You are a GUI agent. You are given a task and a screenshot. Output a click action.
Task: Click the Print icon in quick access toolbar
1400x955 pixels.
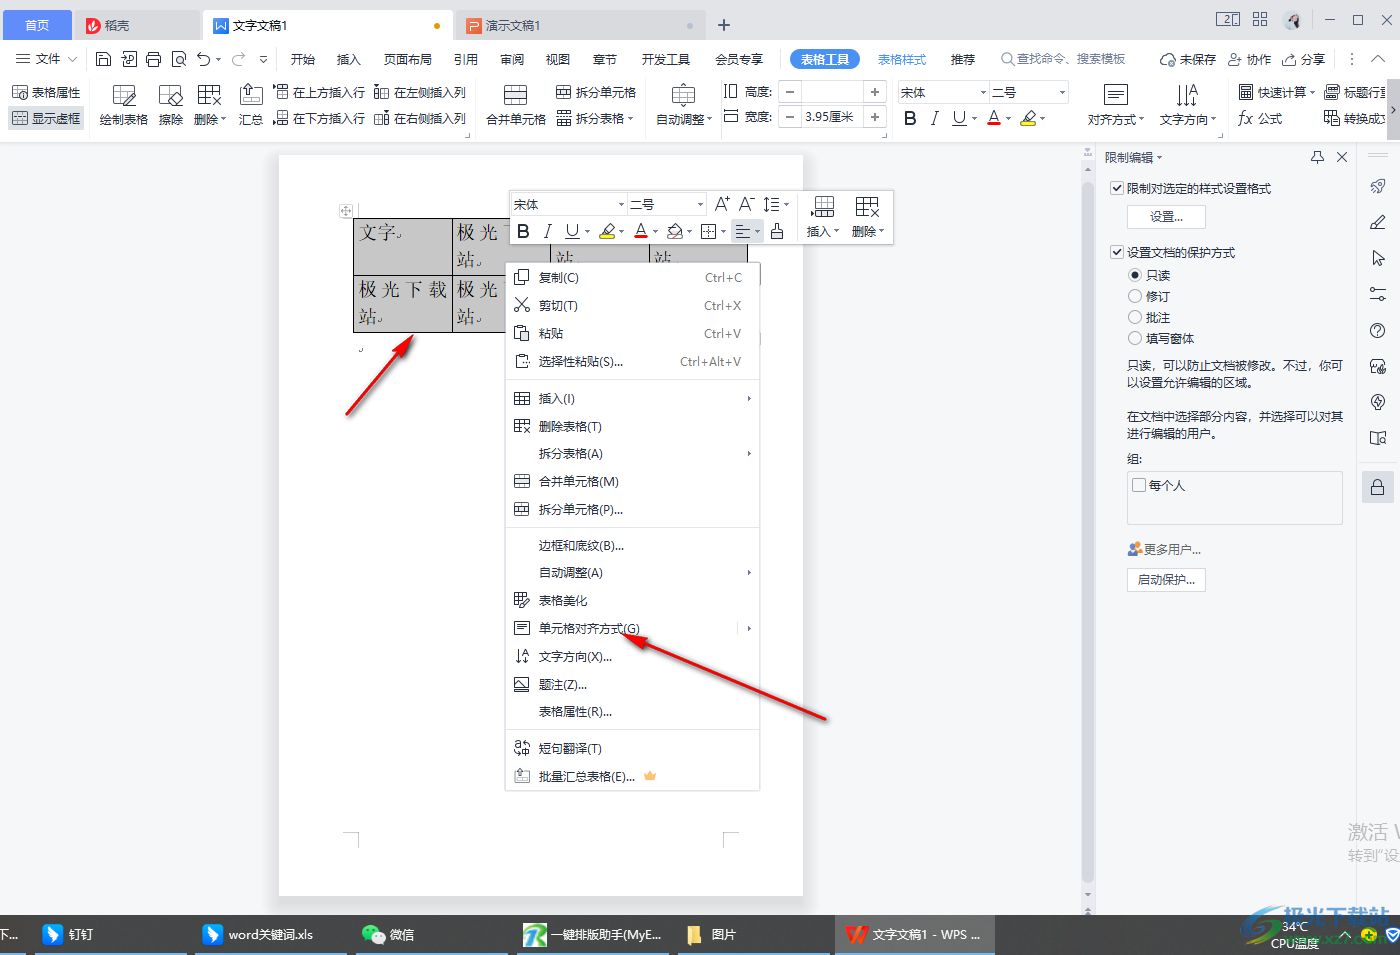coord(153,59)
